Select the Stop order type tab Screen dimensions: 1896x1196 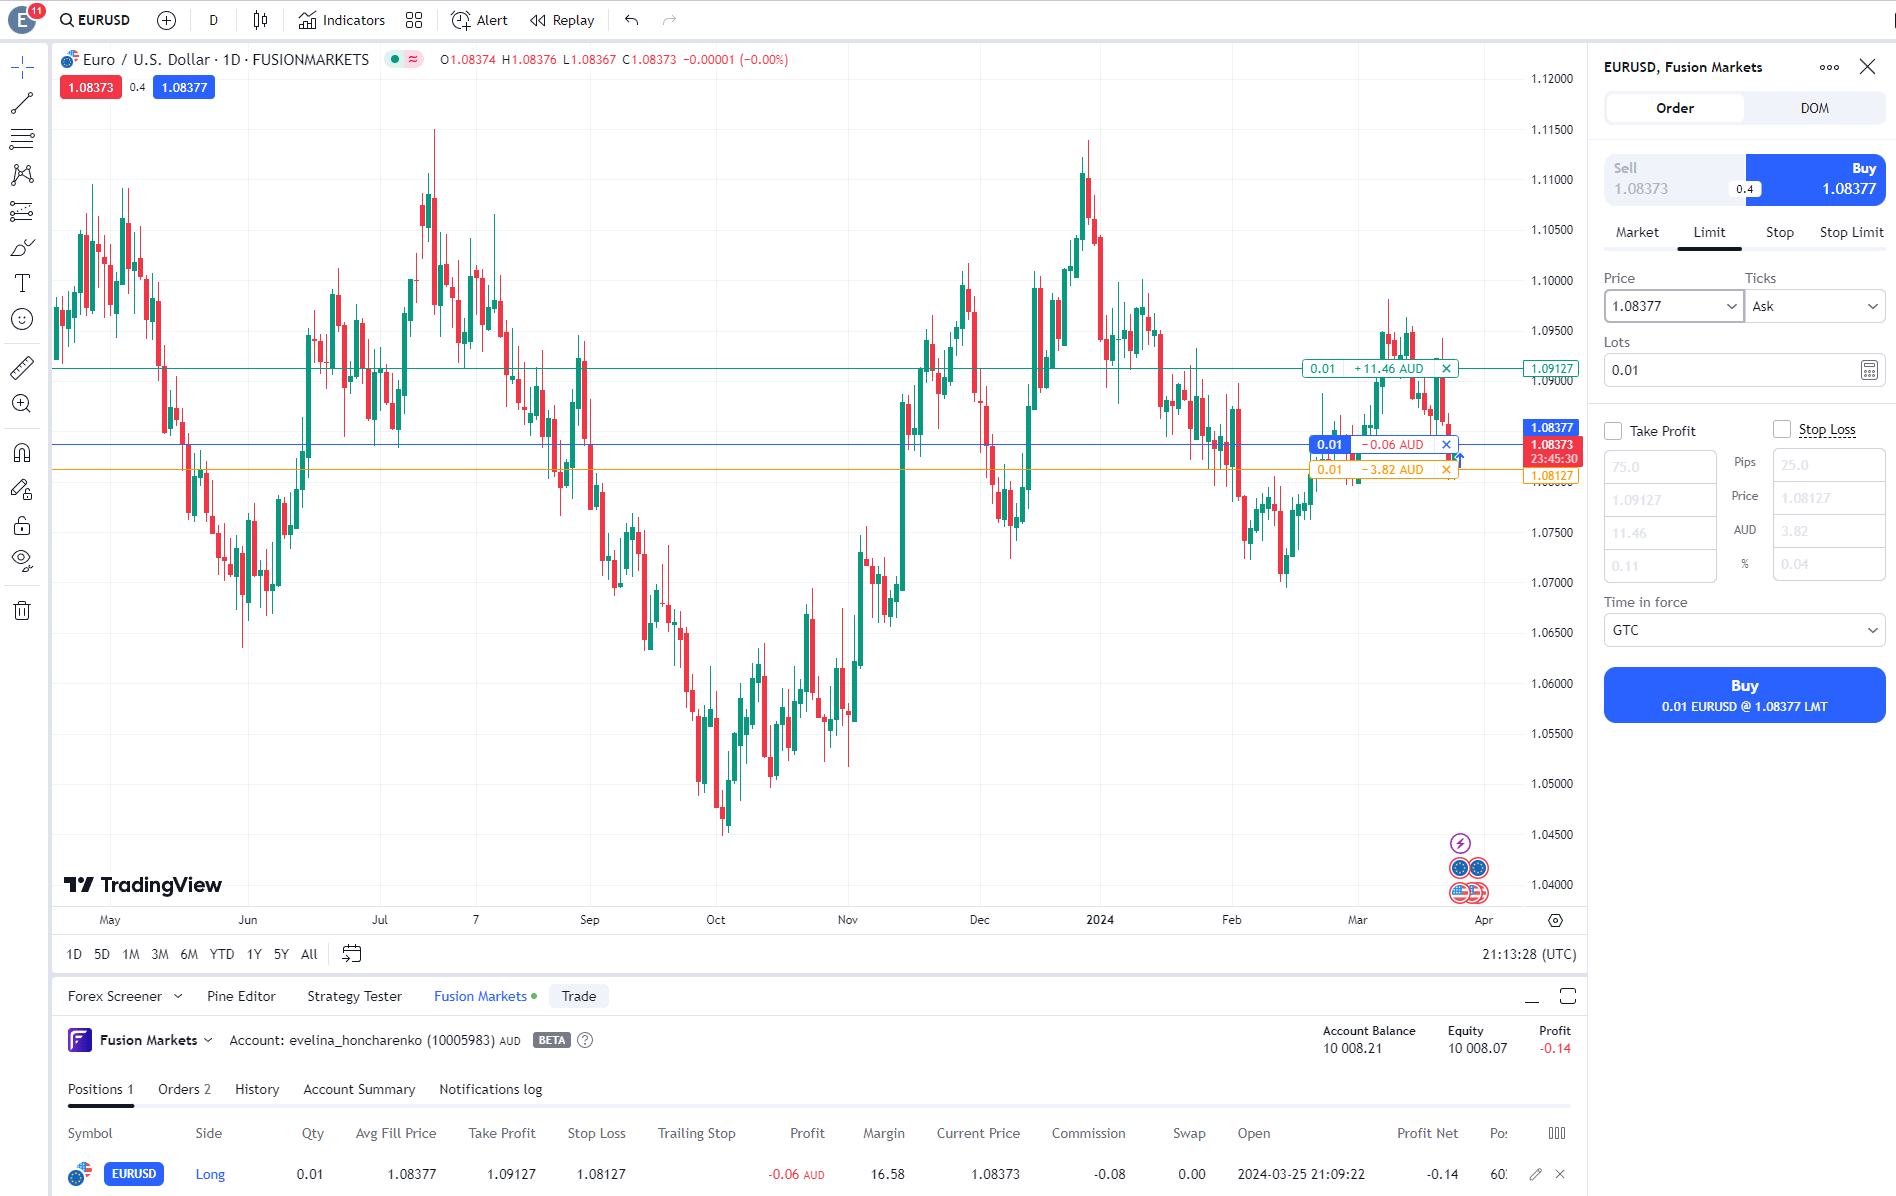(1779, 232)
